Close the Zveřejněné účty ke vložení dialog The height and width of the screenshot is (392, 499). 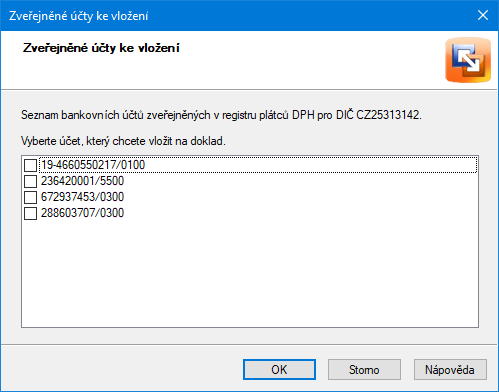(x=483, y=15)
